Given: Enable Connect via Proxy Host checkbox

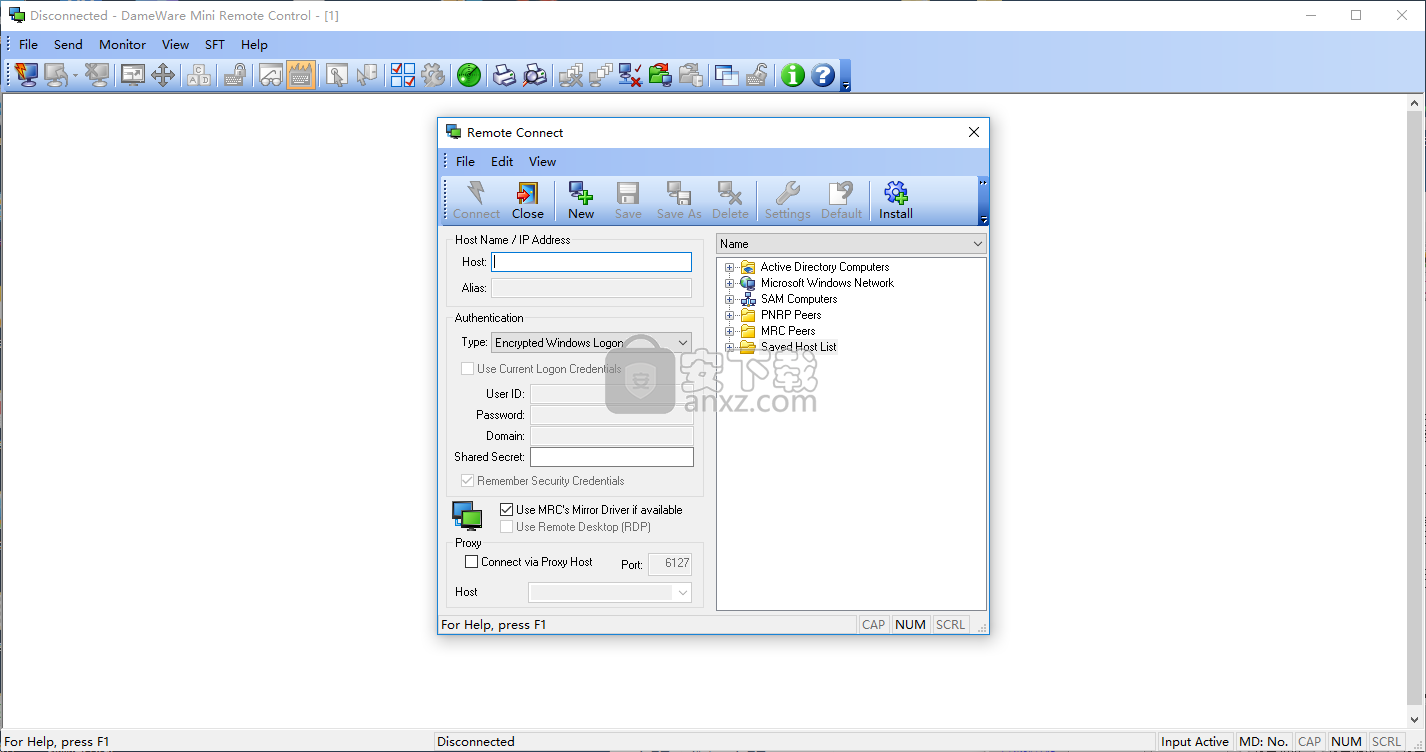Looking at the screenshot, I should click(x=472, y=562).
